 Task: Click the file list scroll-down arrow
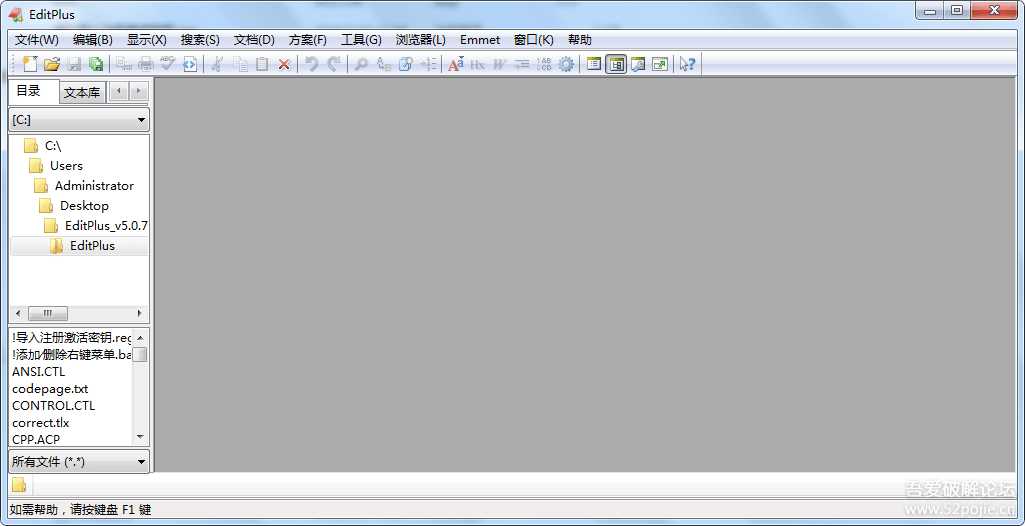pos(140,436)
